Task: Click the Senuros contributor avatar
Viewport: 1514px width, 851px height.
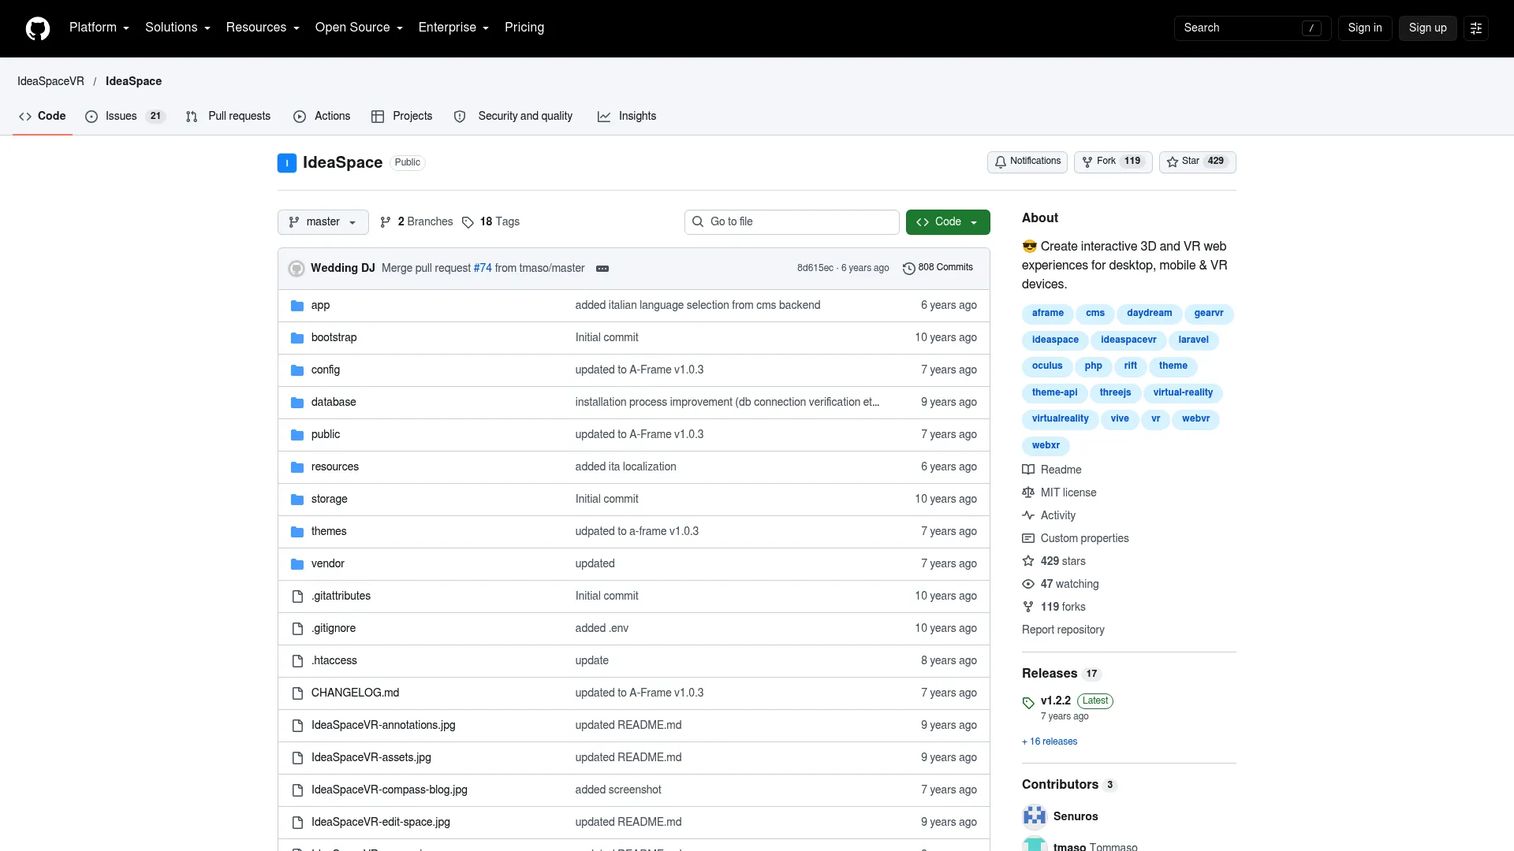Action: click(x=1034, y=816)
